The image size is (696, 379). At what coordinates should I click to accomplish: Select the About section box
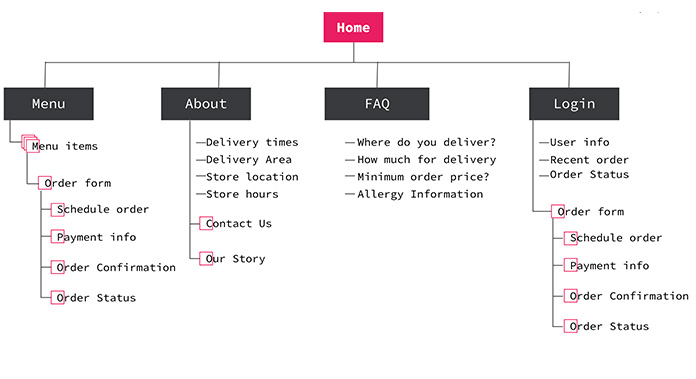(x=206, y=104)
